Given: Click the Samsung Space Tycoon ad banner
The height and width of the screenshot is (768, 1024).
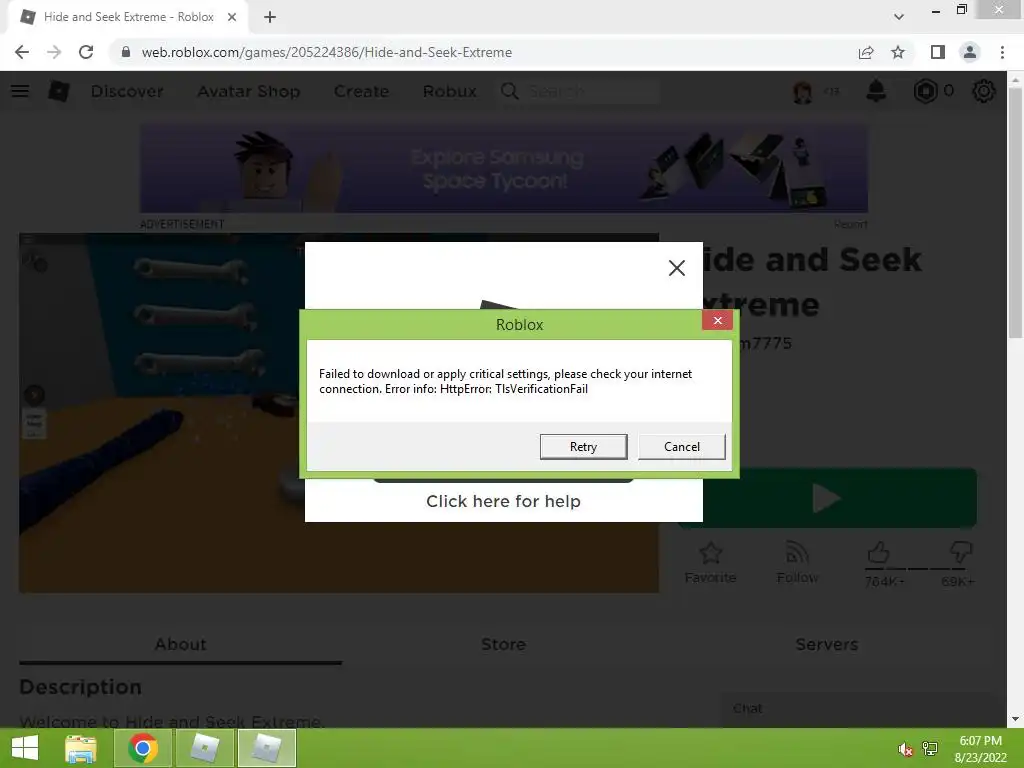Looking at the screenshot, I should [504, 169].
